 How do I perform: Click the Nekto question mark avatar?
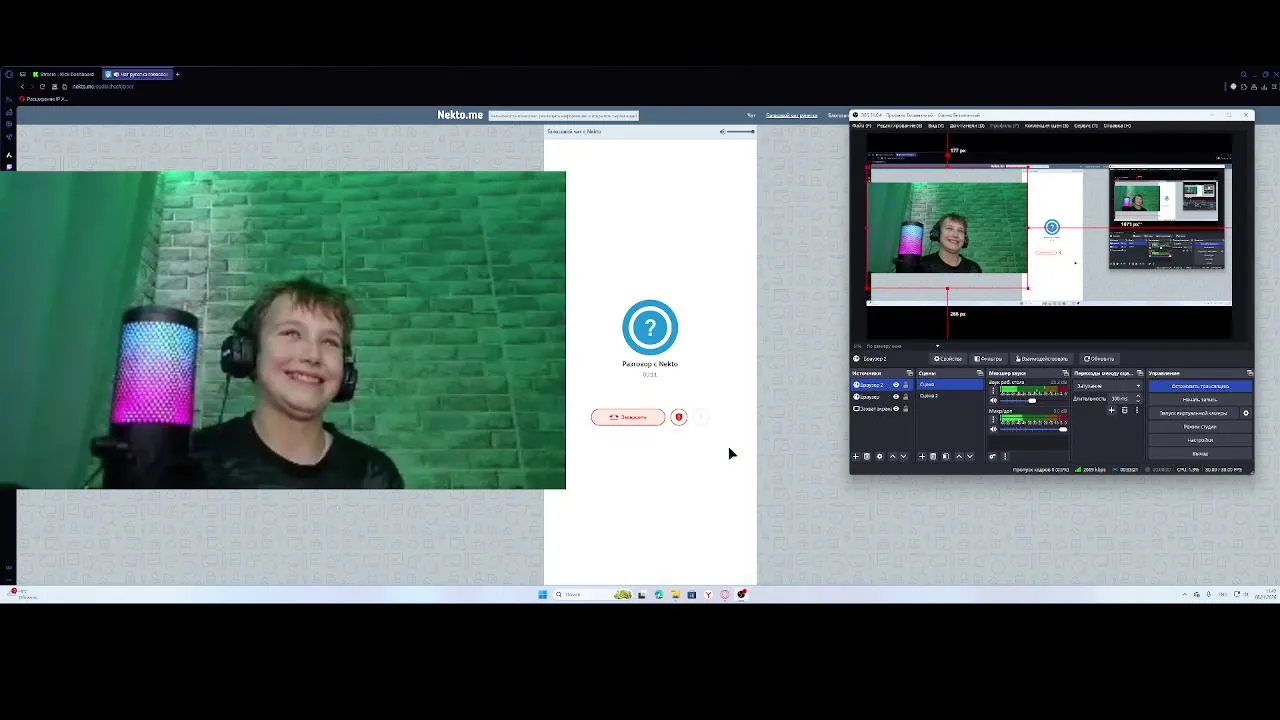650,327
